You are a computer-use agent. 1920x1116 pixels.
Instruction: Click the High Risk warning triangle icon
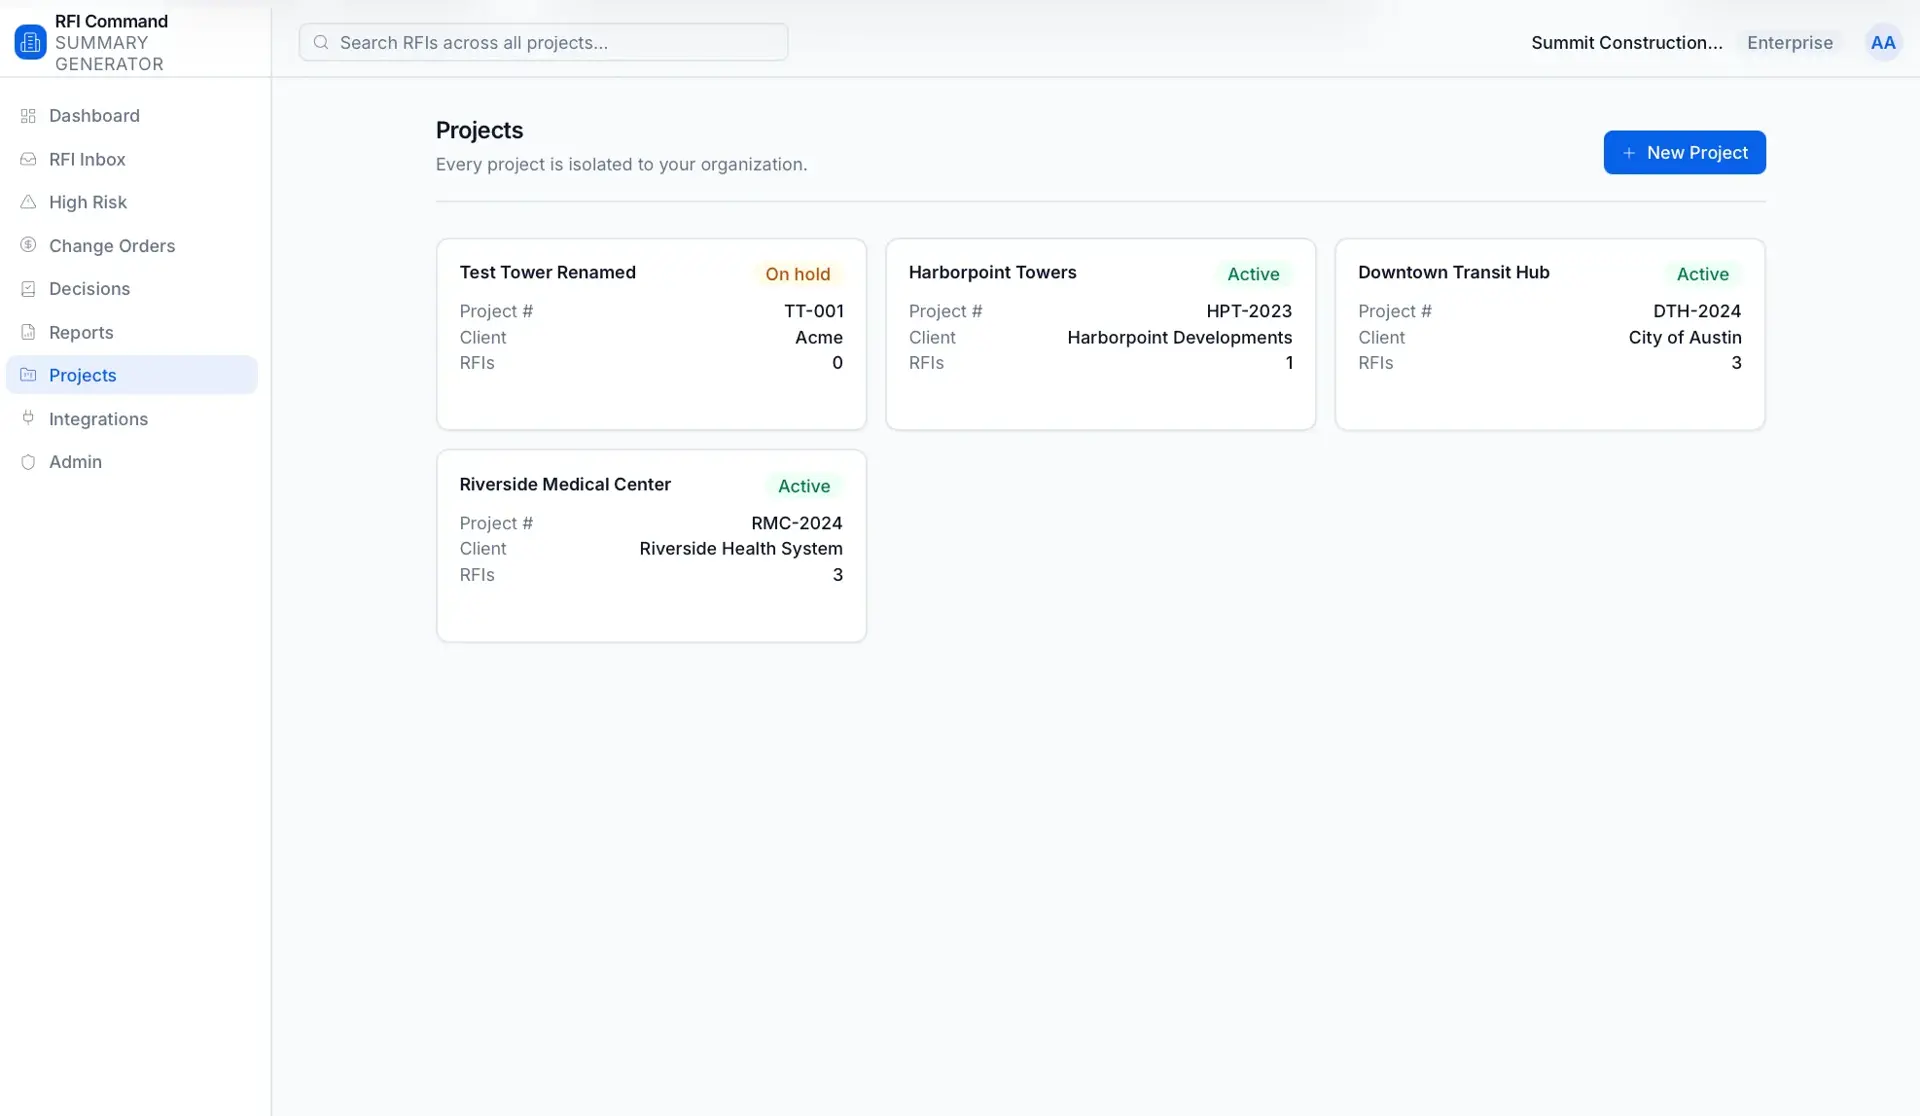click(28, 202)
